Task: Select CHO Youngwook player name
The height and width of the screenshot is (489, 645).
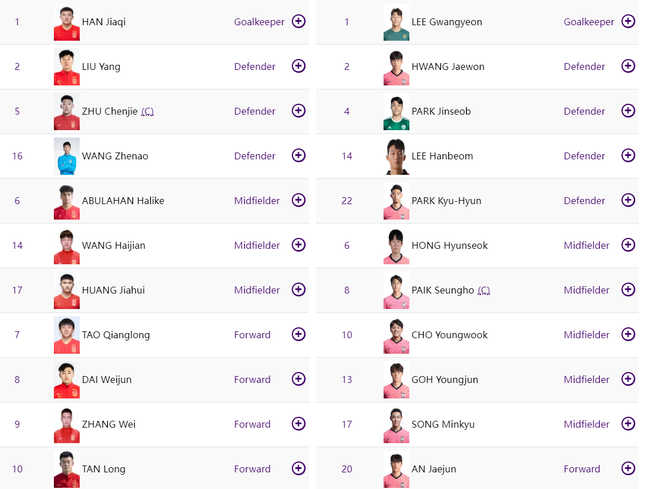Action: (449, 335)
